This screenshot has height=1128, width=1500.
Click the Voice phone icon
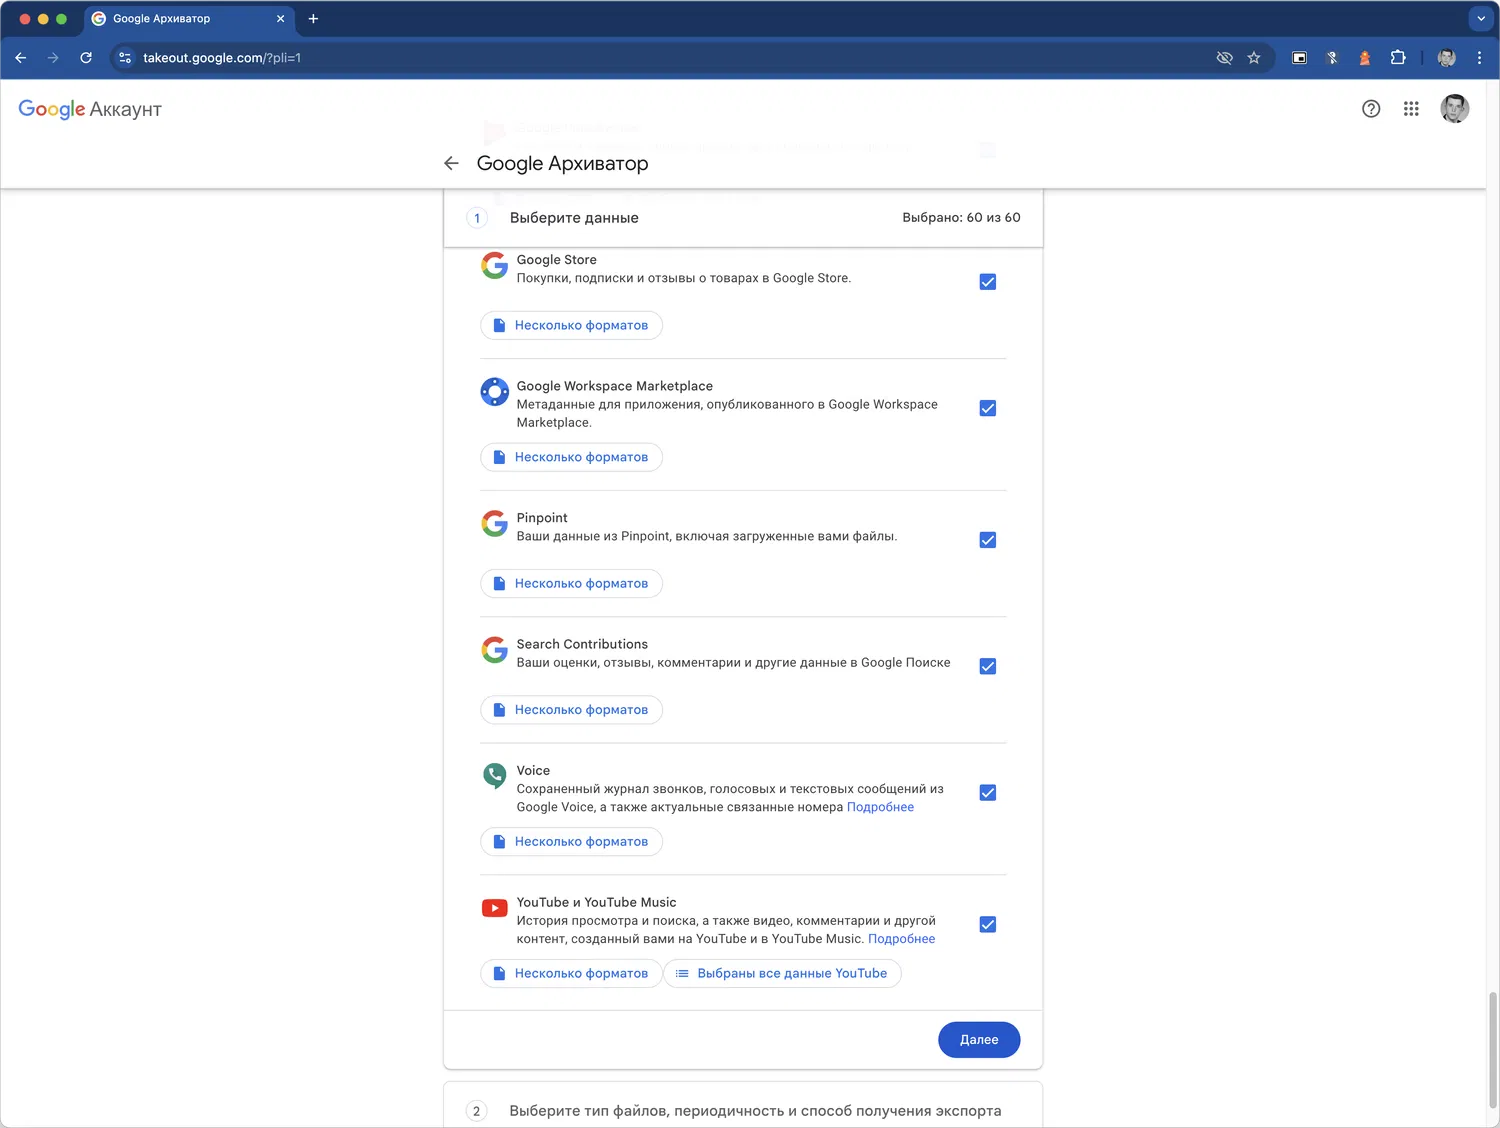tap(495, 775)
